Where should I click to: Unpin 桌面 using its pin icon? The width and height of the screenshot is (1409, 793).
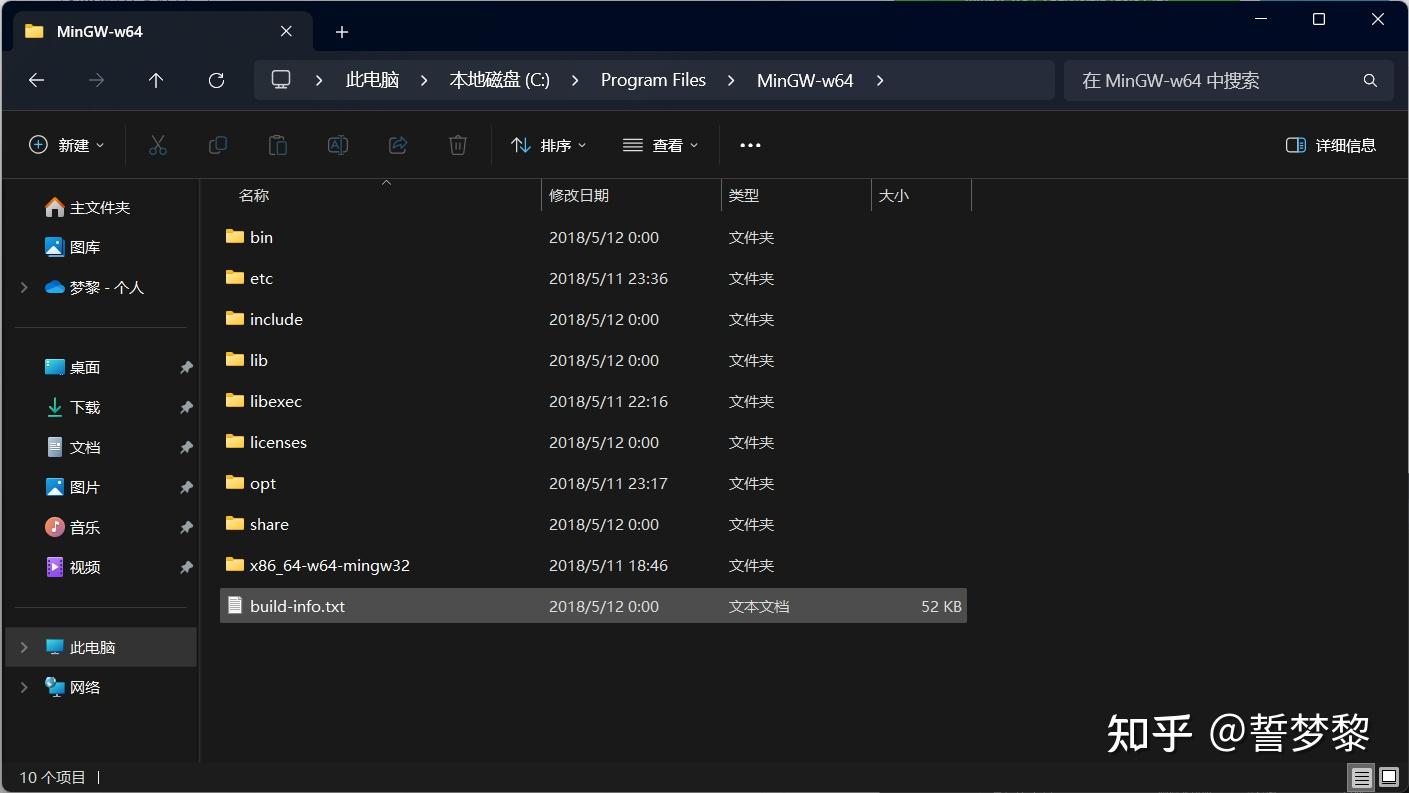pos(186,368)
